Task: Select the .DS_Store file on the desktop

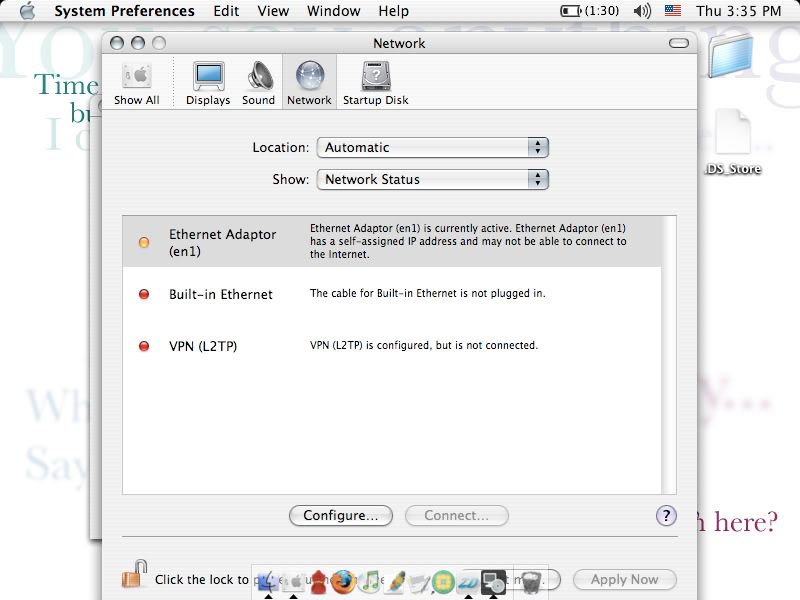Action: [733, 143]
